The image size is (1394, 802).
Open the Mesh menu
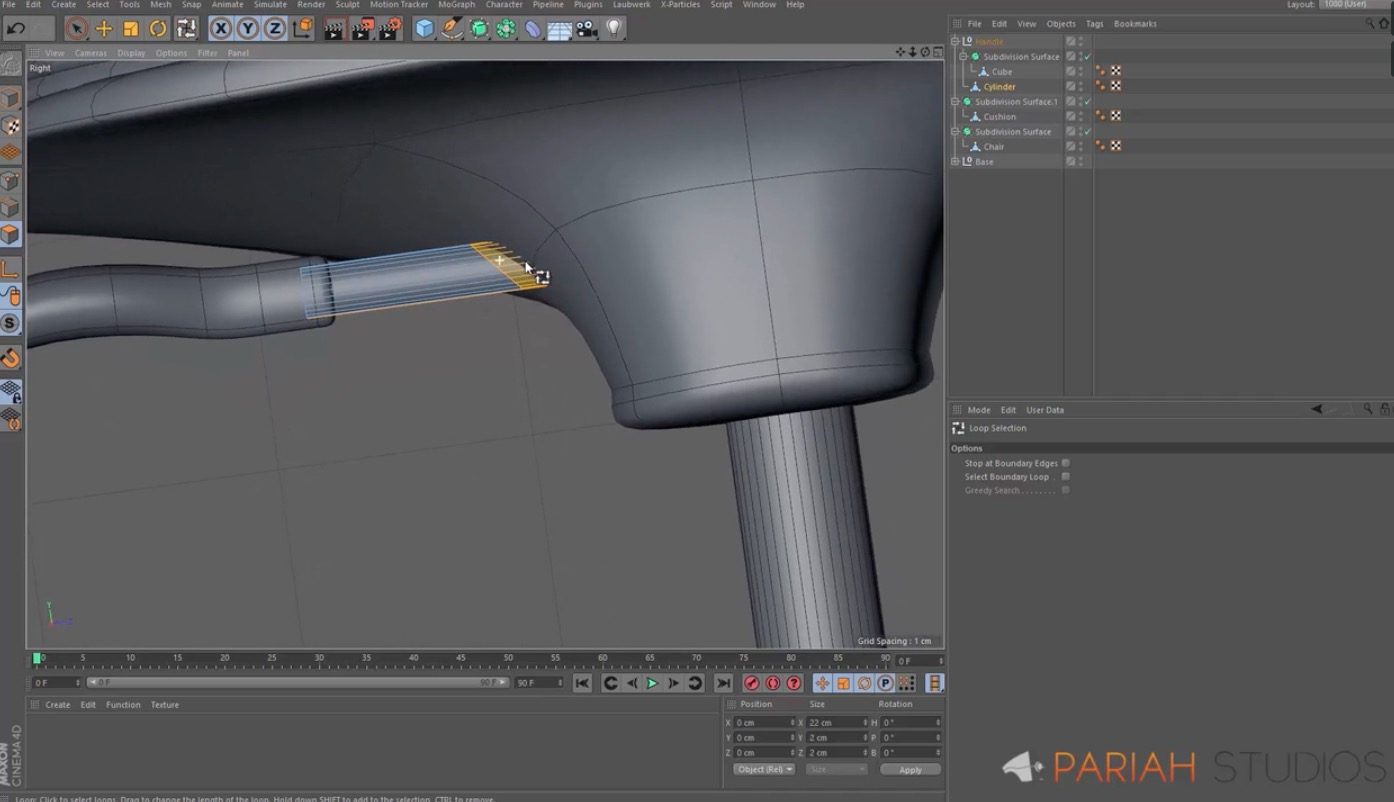160,5
